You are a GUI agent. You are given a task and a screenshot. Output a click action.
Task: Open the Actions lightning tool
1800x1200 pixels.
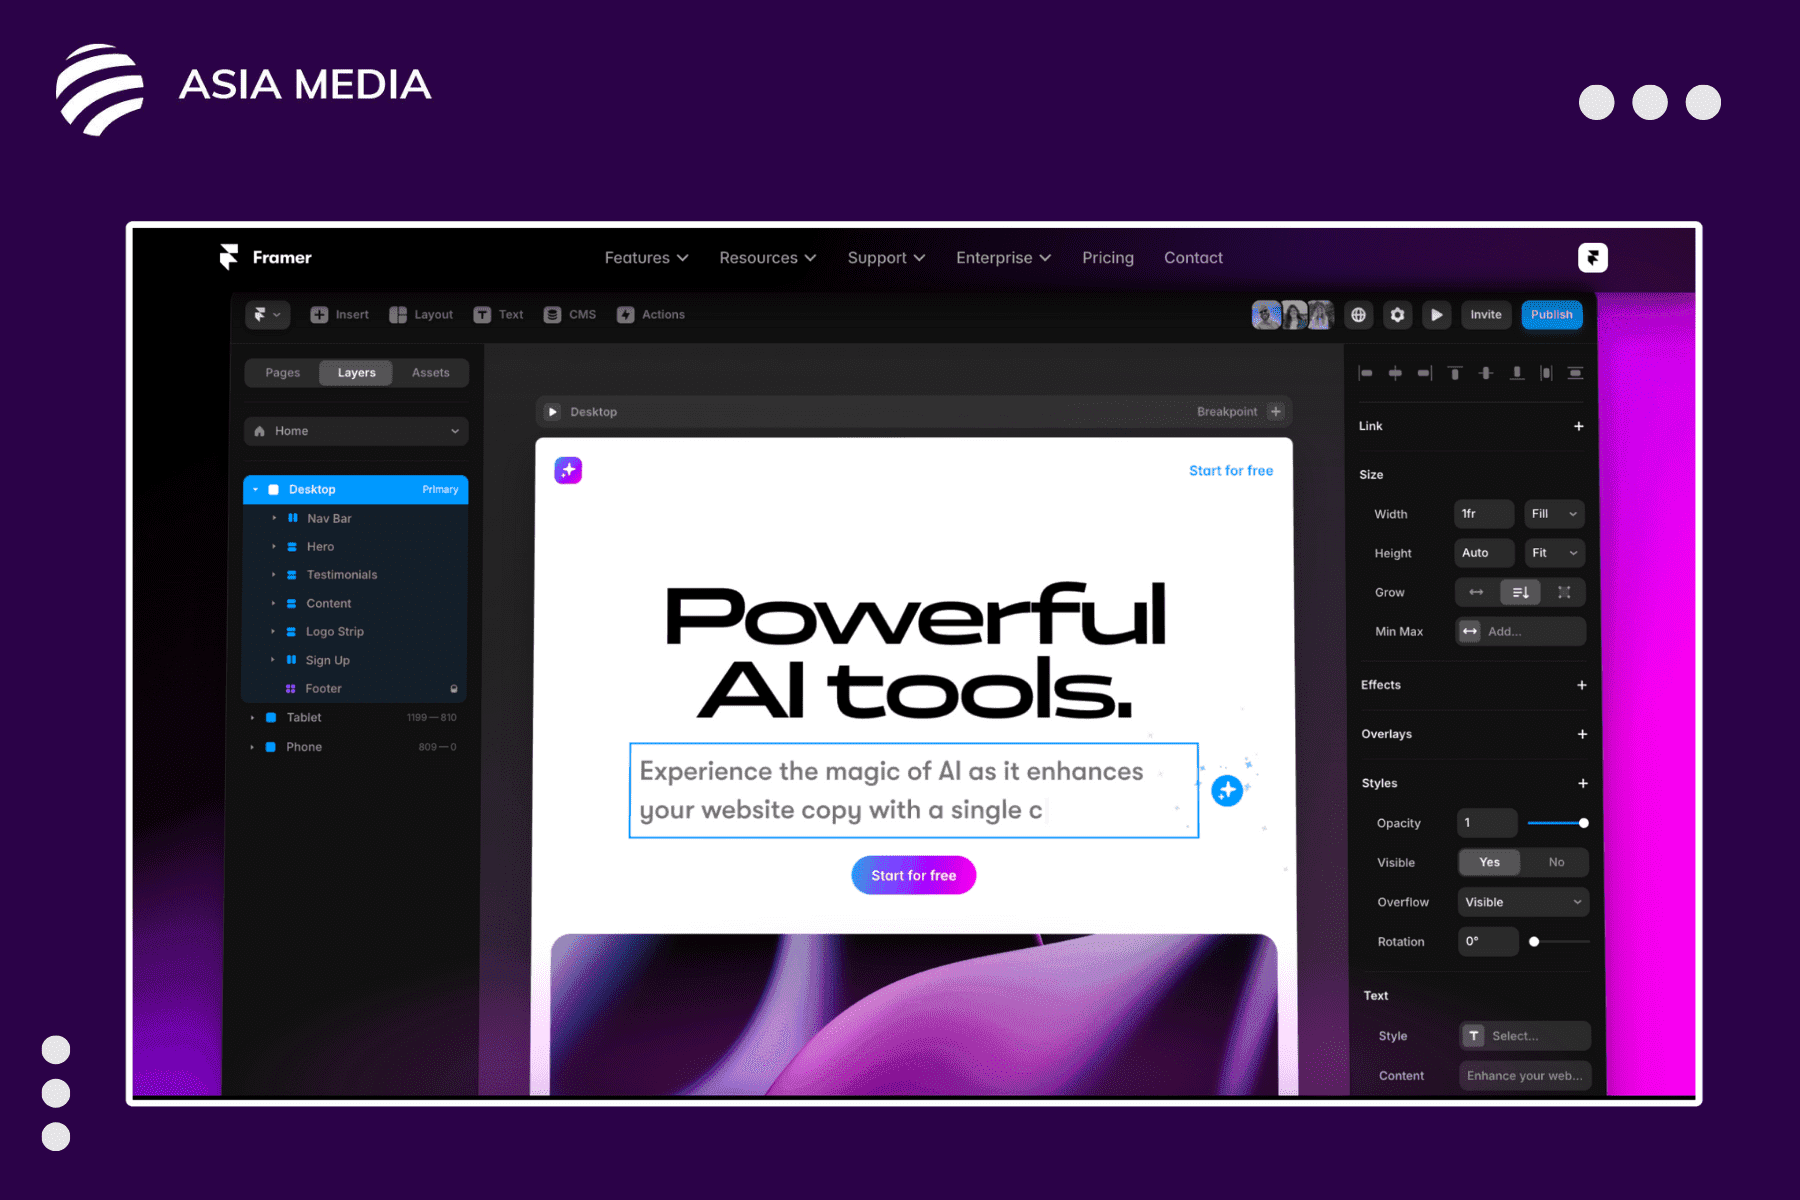point(651,315)
